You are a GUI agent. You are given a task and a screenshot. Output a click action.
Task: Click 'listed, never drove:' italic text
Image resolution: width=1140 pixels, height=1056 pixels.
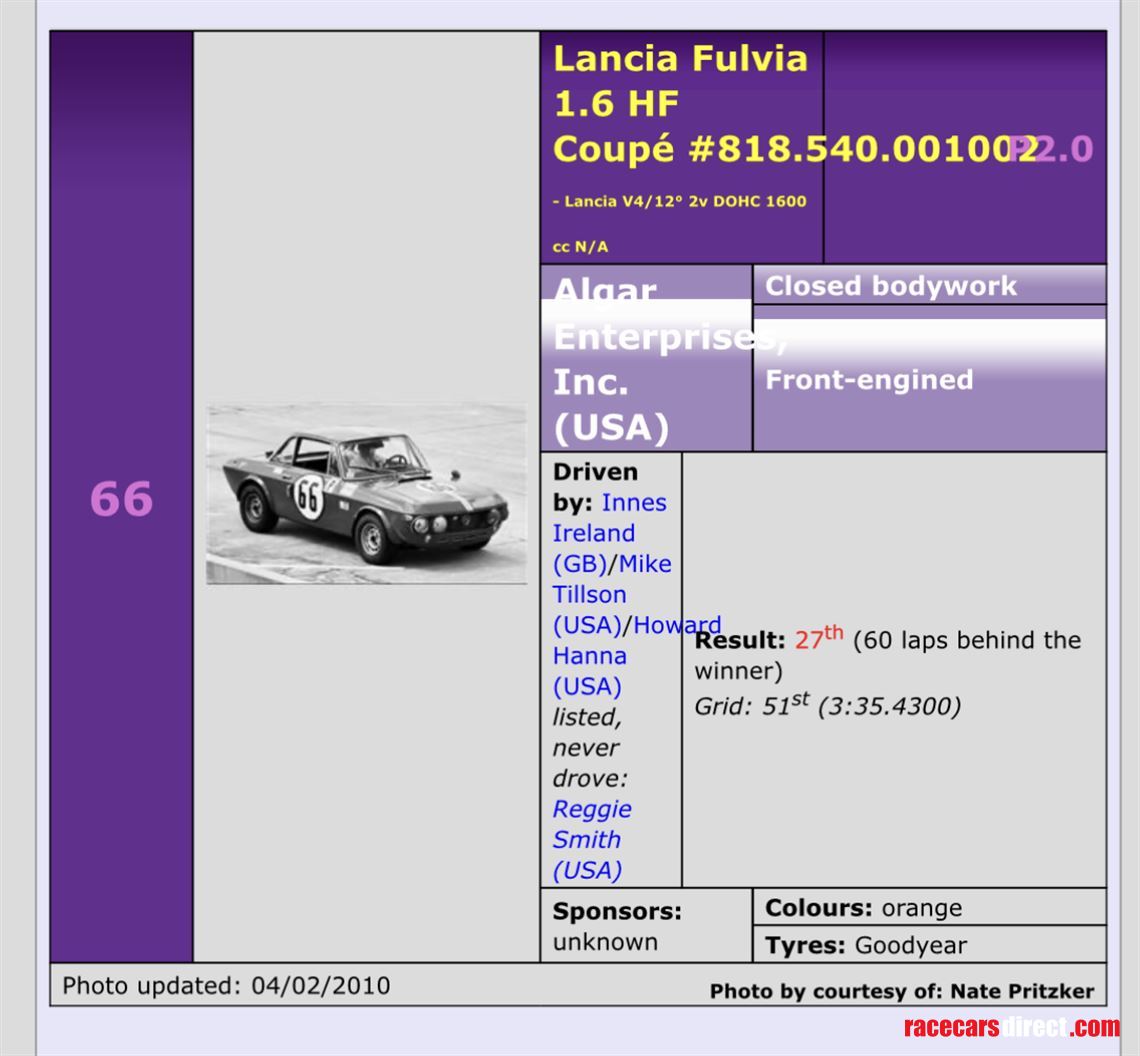pos(590,747)
